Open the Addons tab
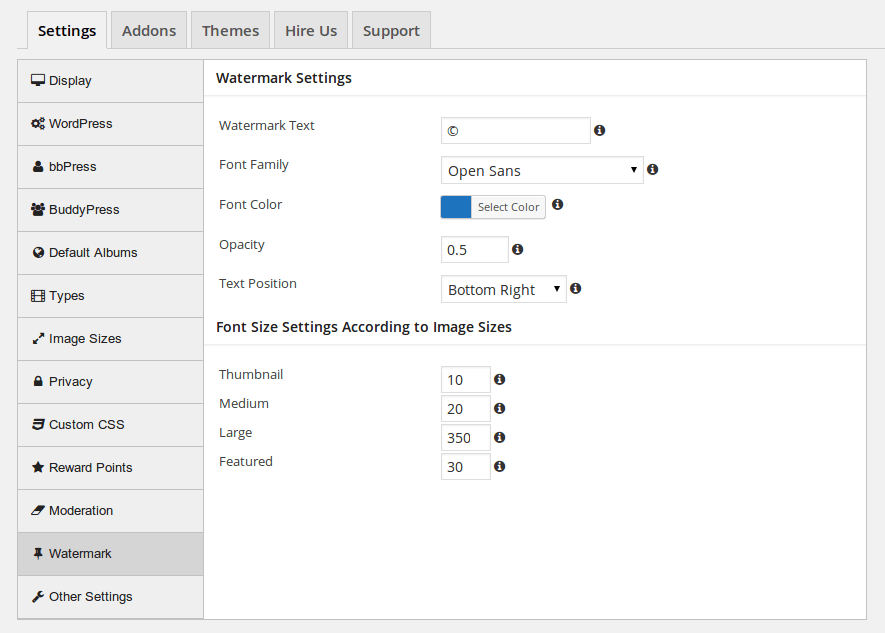Screen dimensions: 885x633 click(149, 30)
